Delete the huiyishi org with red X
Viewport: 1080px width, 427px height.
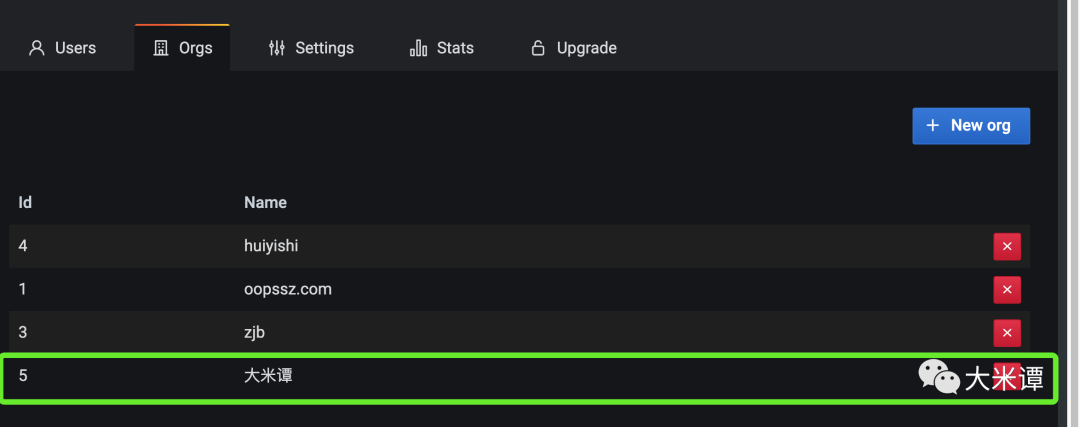[1006, 246]
